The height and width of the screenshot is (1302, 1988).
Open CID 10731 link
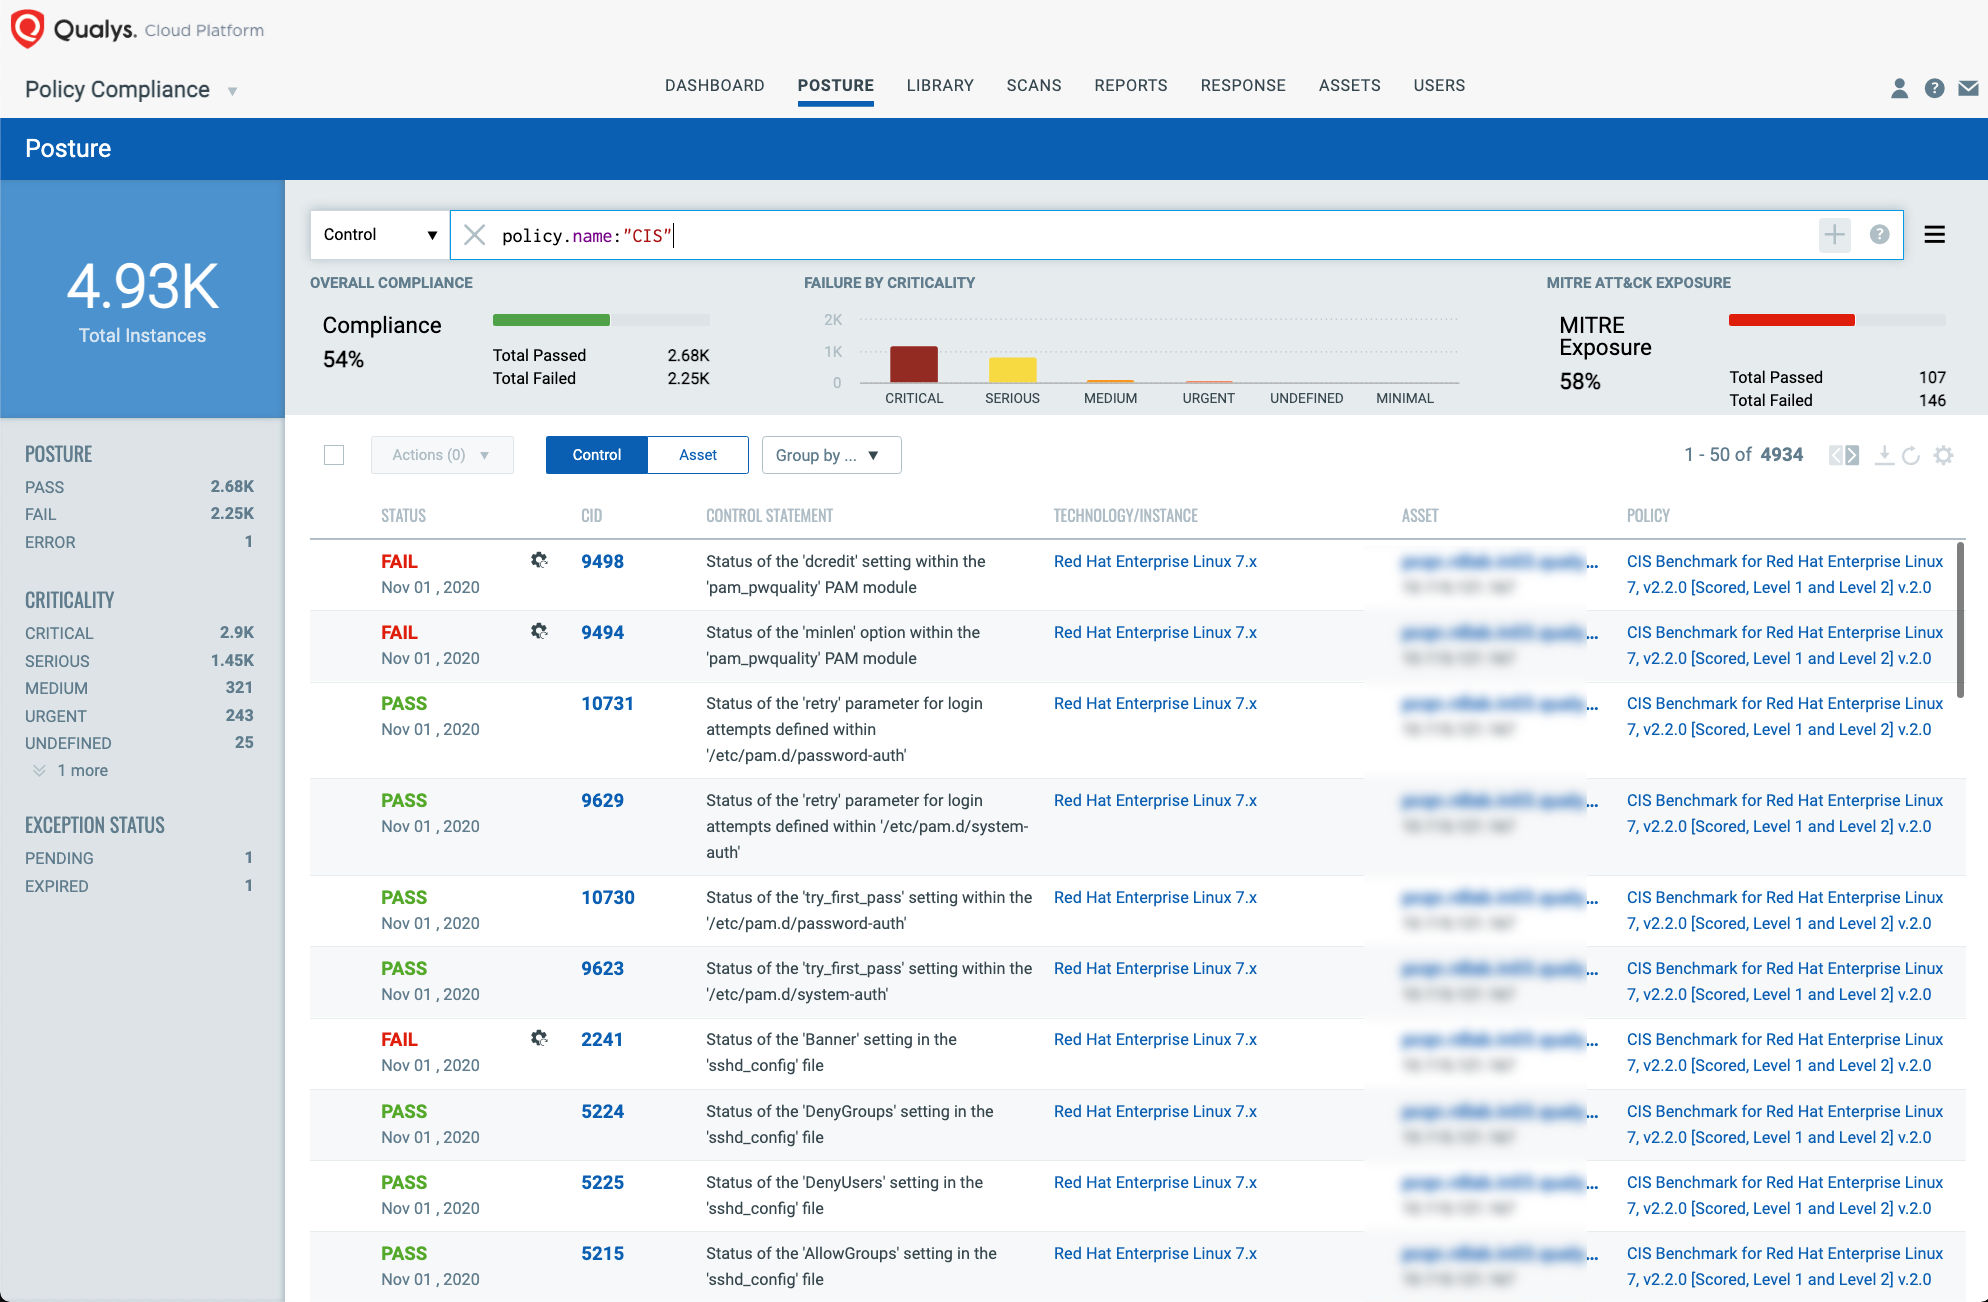click(x=607, y=703)
